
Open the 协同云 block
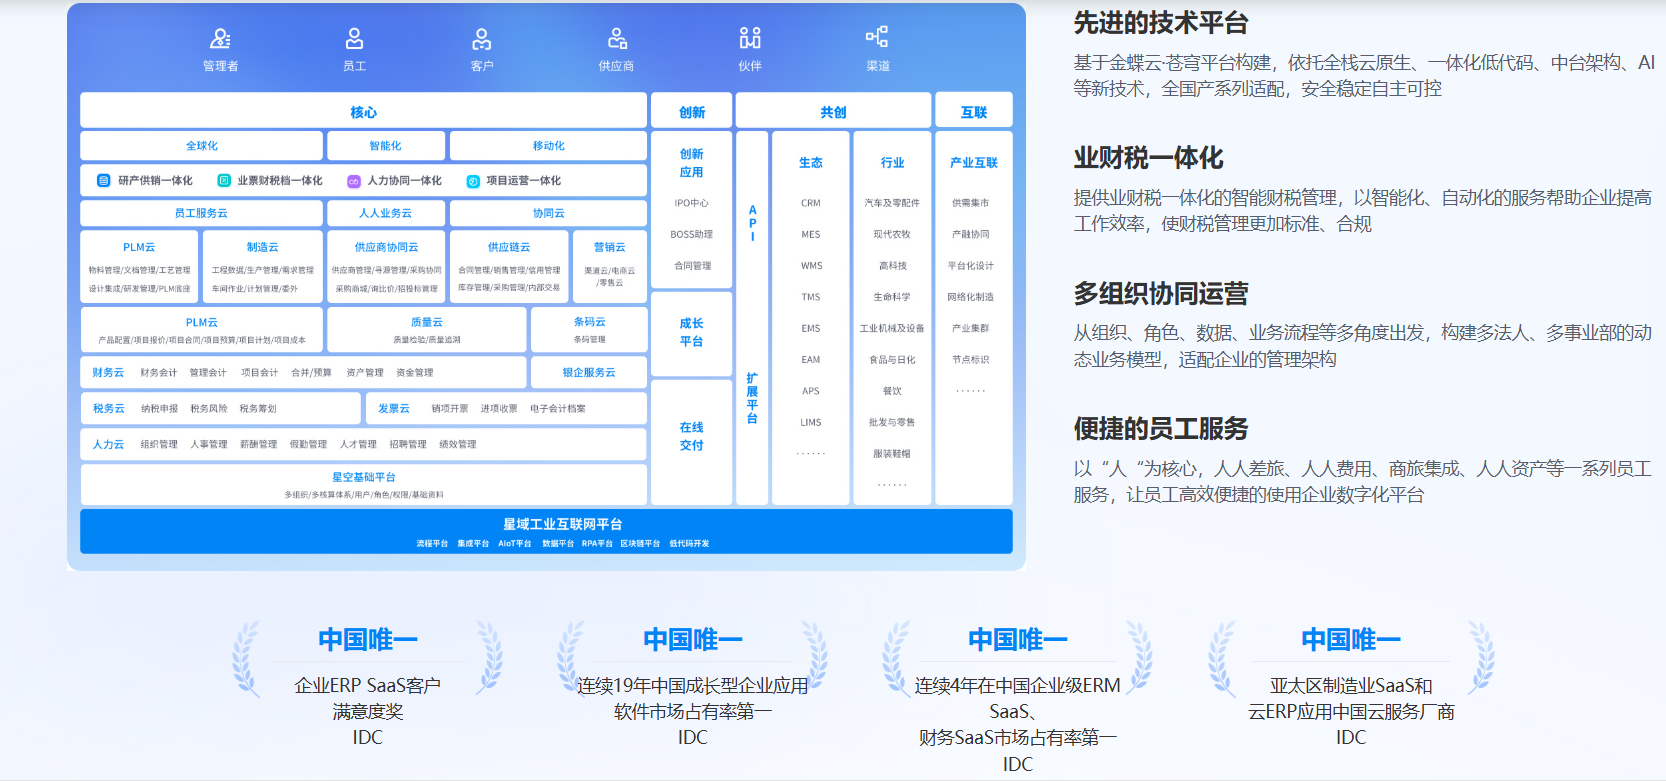click(548, 213)
